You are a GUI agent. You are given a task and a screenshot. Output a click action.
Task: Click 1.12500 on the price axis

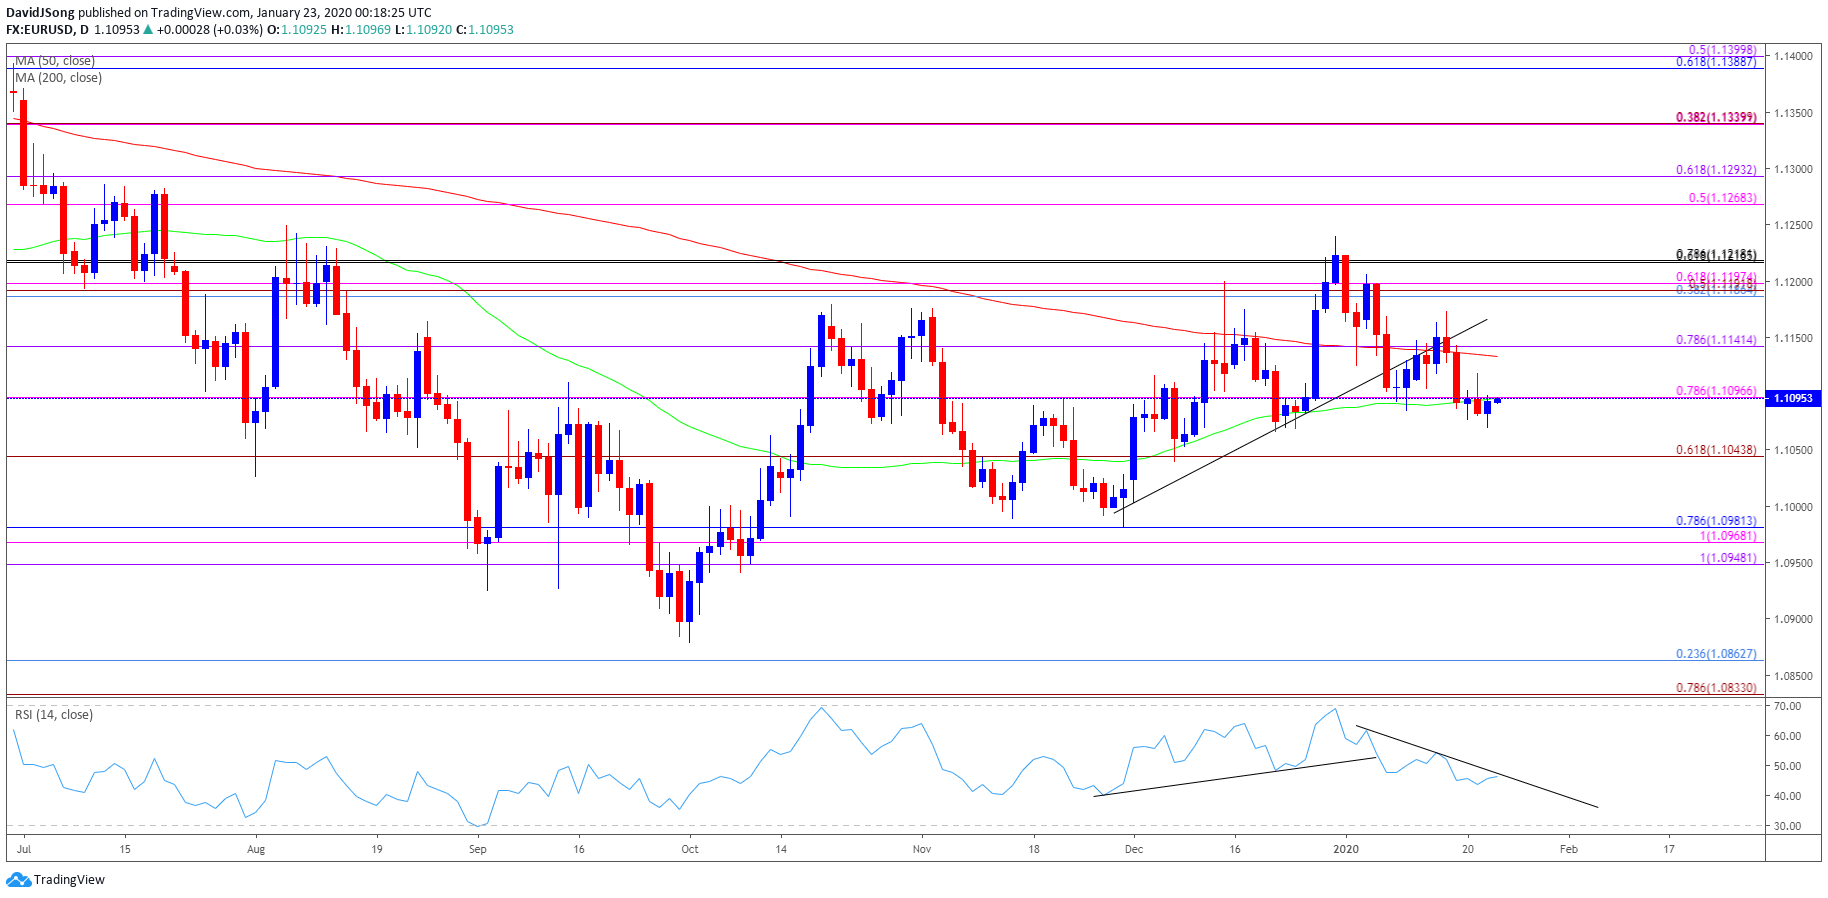[1793, 226]
